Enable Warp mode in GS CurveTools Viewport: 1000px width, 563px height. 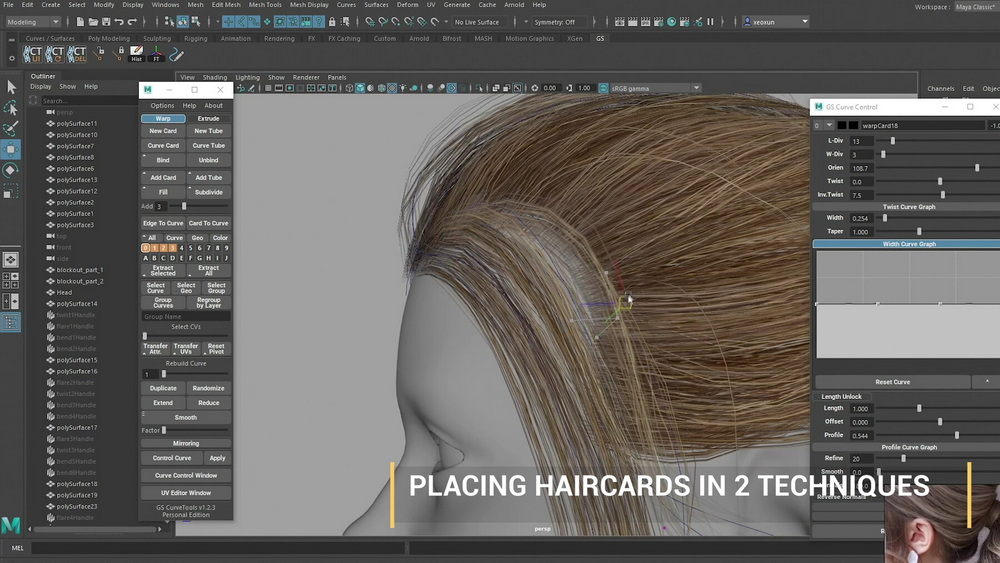(163, 119)
